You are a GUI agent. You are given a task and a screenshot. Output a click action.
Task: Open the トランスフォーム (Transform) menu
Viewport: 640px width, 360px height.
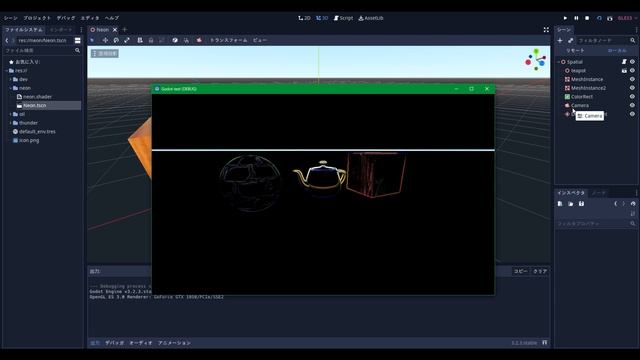(228, 40)
